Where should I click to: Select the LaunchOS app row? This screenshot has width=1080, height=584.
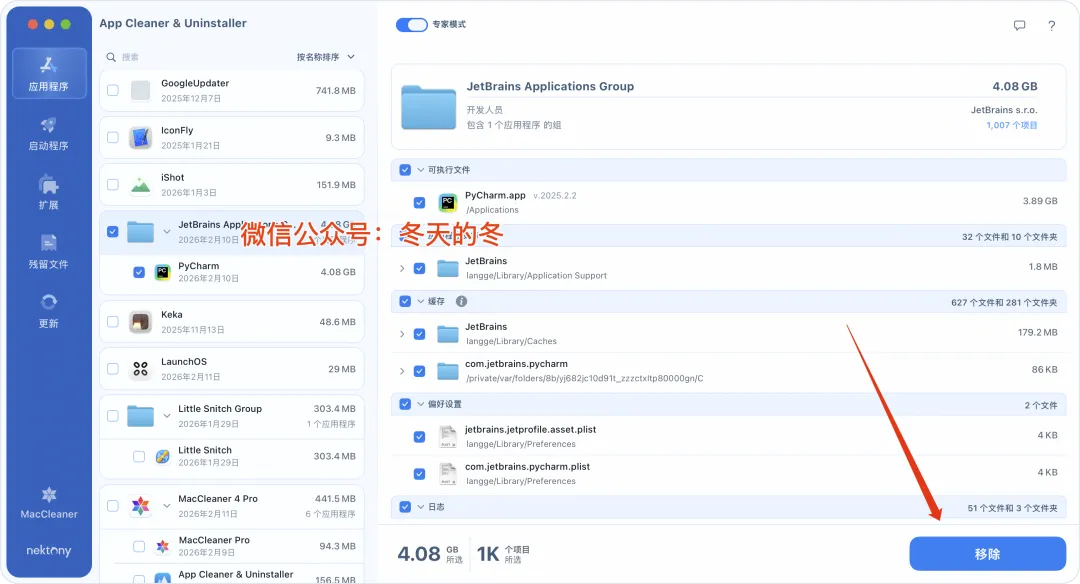(x=231, y=369)
